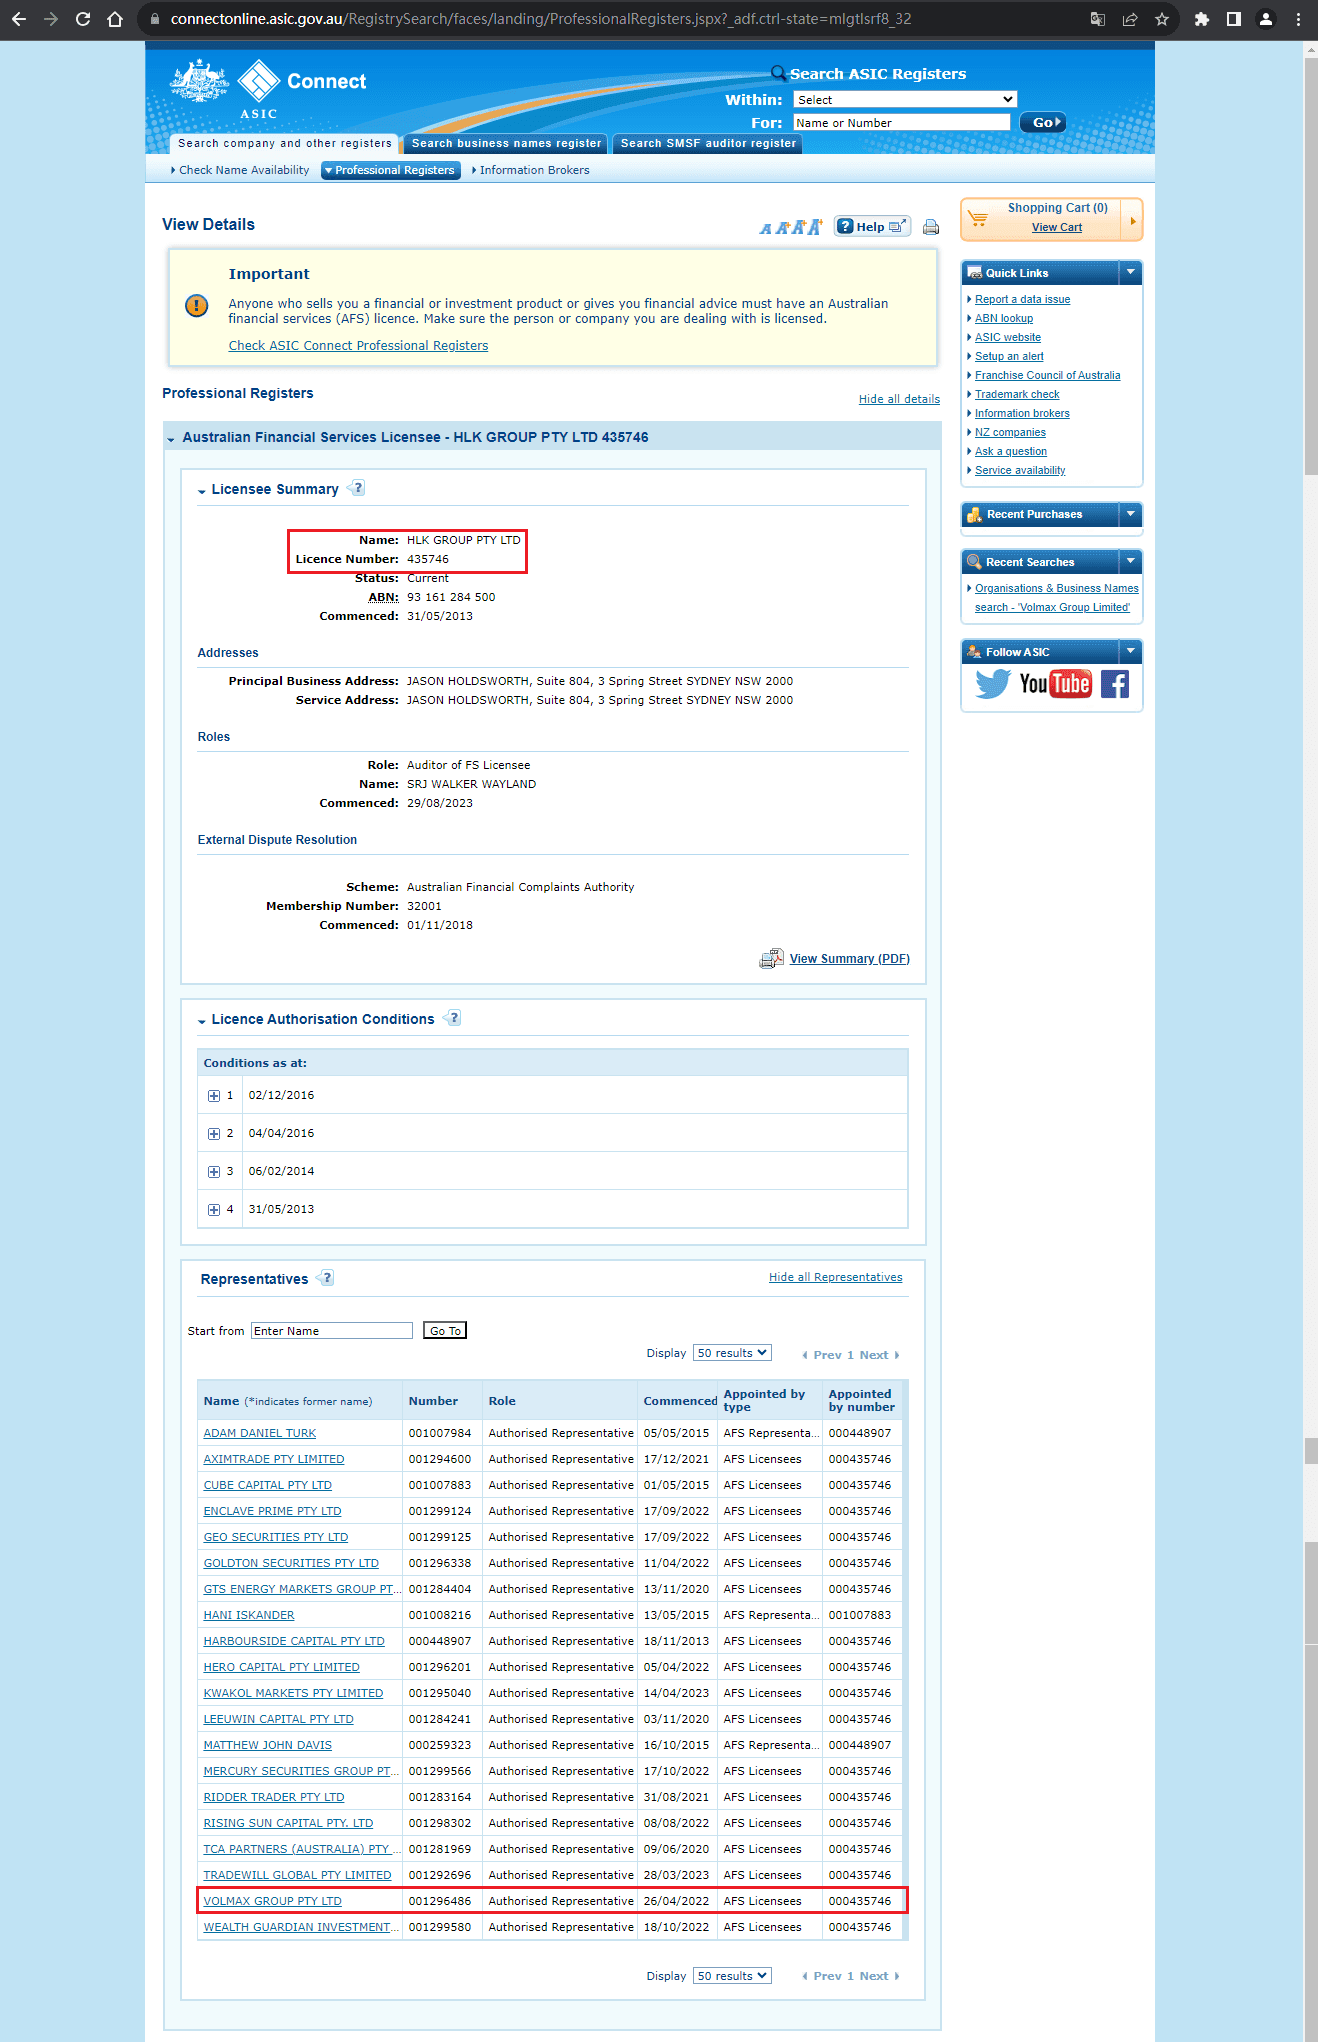Click the orange arrow on Shopping Cart

click(1132, 221)
